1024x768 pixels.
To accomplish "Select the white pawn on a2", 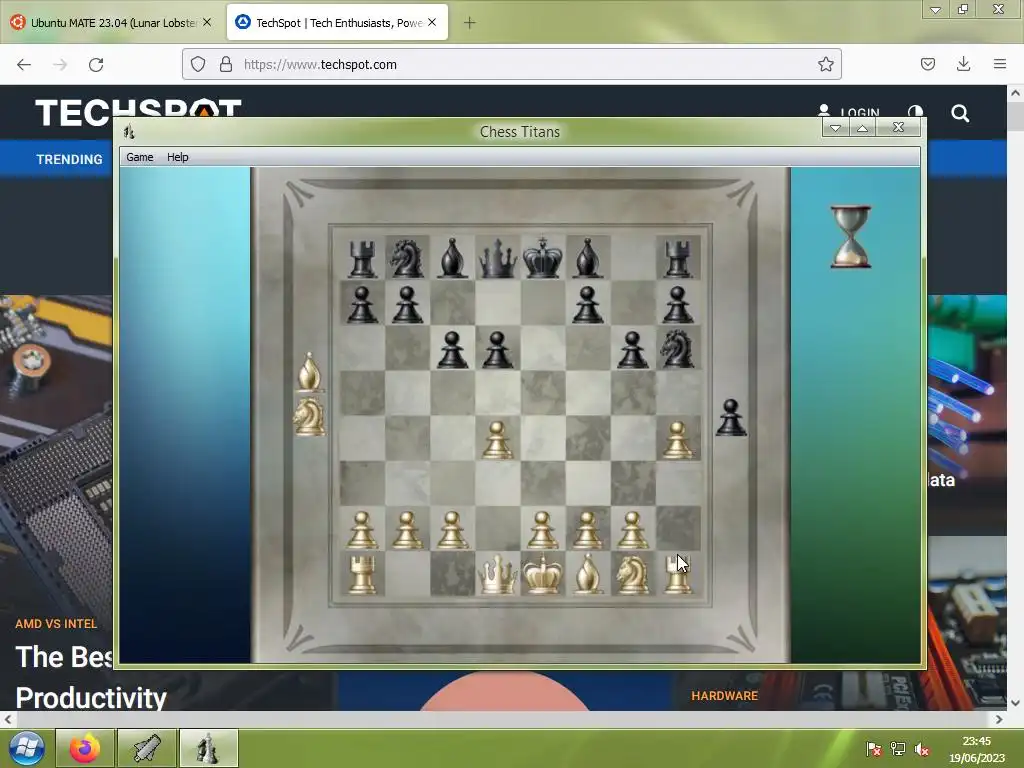I will click(362, 530).
